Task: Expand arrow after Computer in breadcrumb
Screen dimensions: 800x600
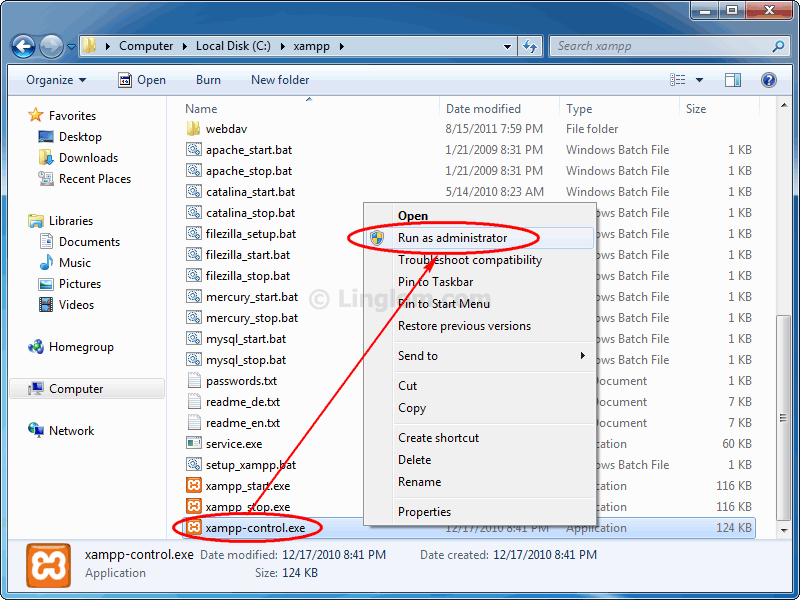Action: click(x=185, y=46)
